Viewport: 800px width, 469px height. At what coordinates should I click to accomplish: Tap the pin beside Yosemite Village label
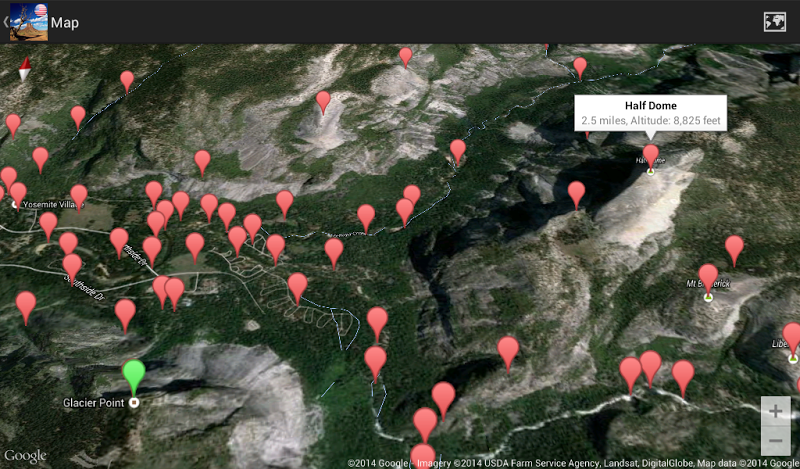18,195
